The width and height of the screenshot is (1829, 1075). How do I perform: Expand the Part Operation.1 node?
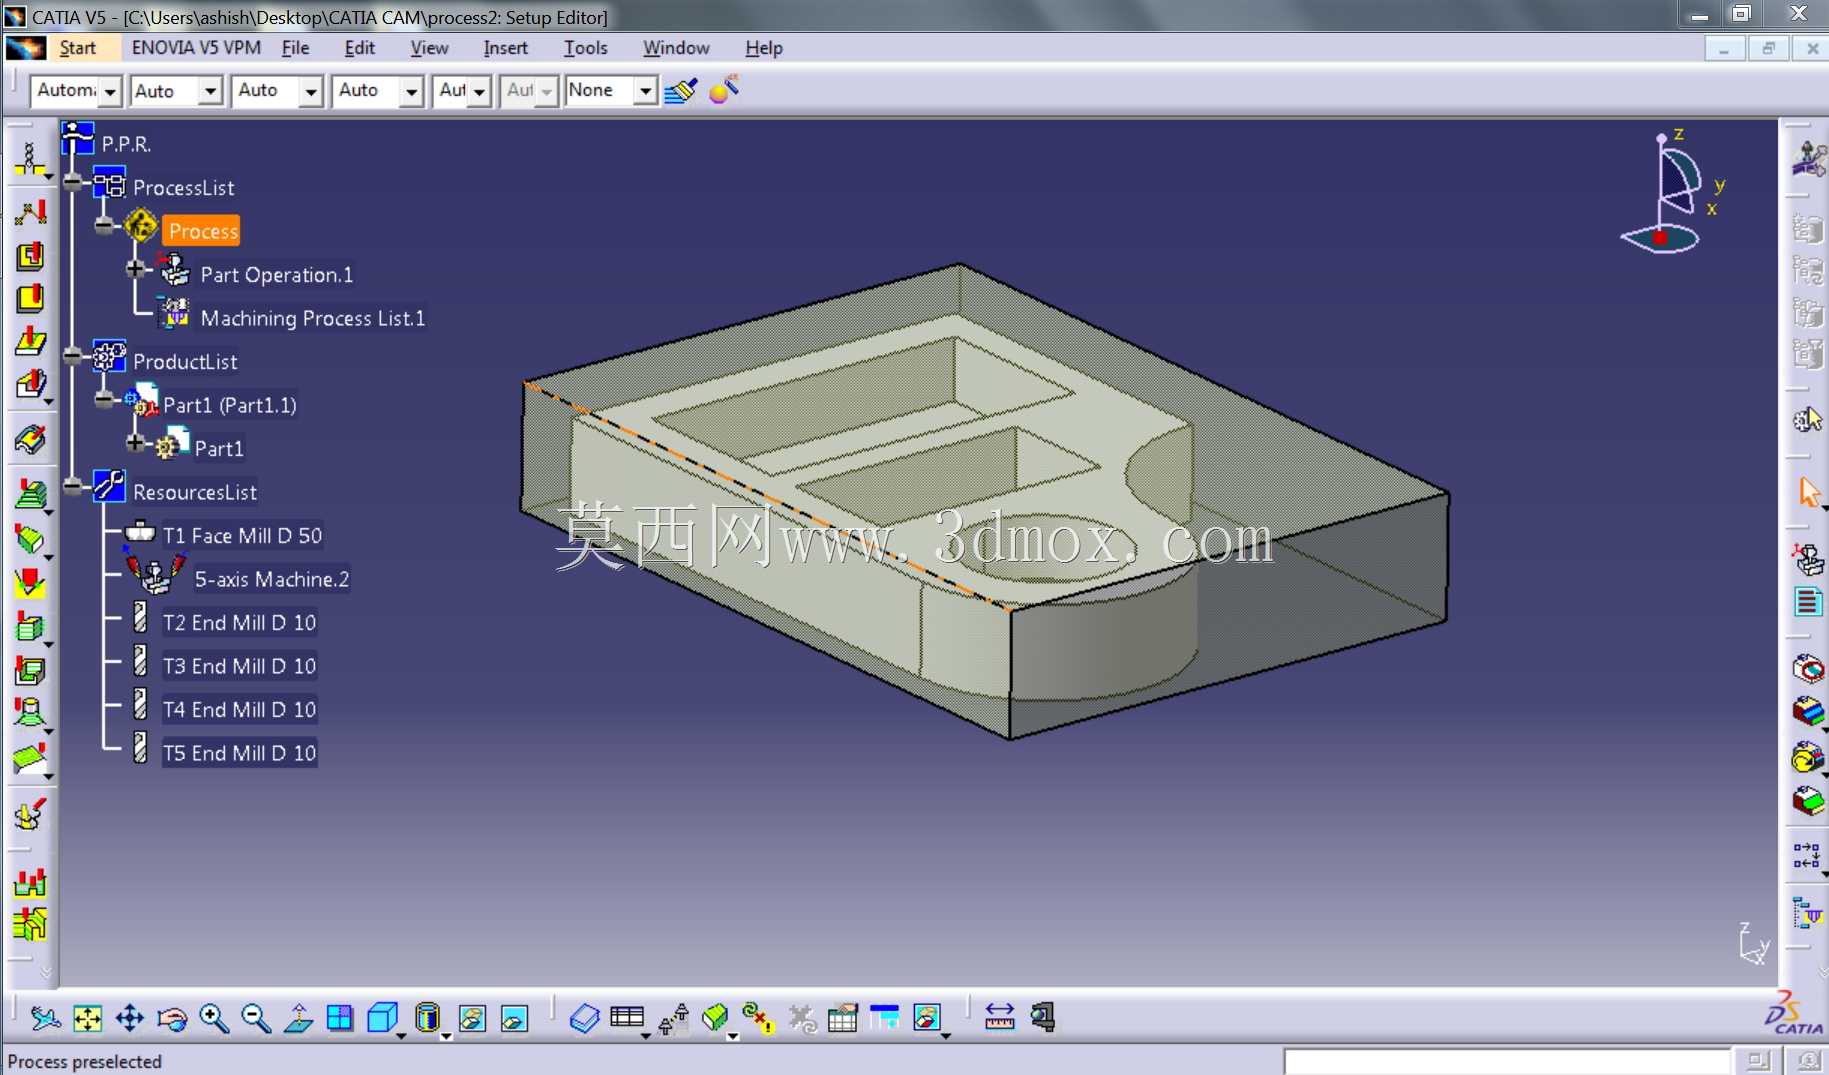(x=135, y=269)
